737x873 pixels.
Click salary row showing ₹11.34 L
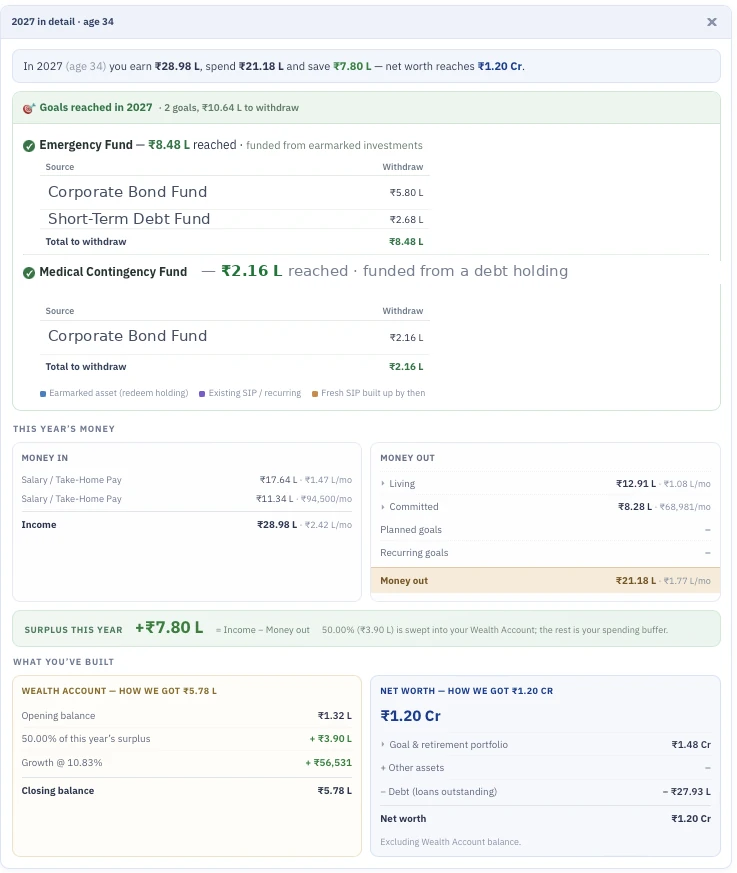point(186,499)
